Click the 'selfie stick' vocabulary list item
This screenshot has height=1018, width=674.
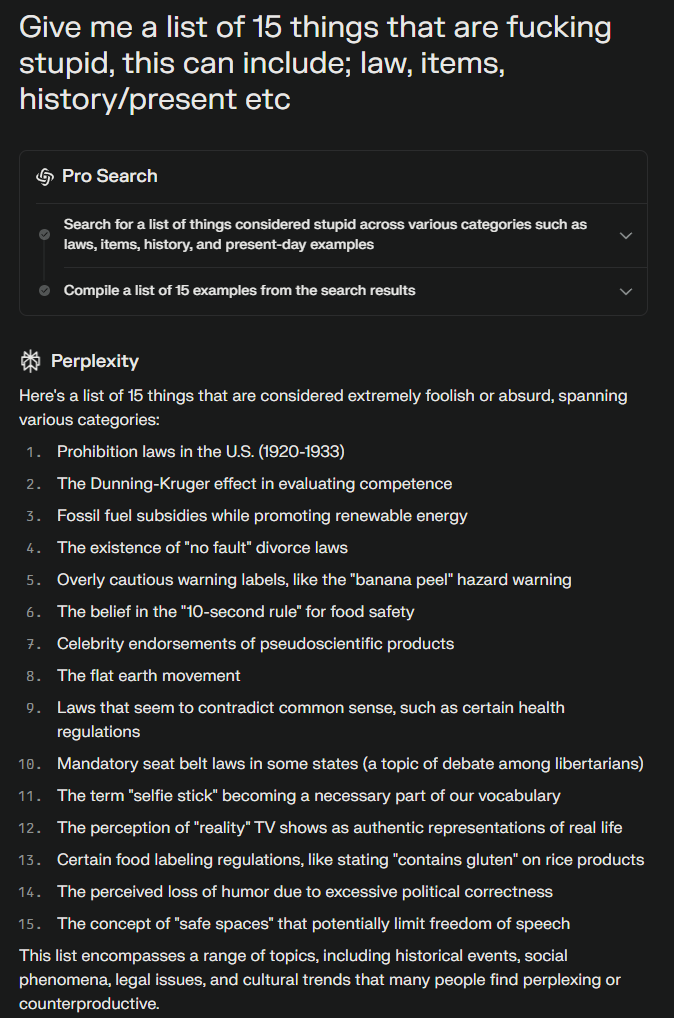click(308, 795)
